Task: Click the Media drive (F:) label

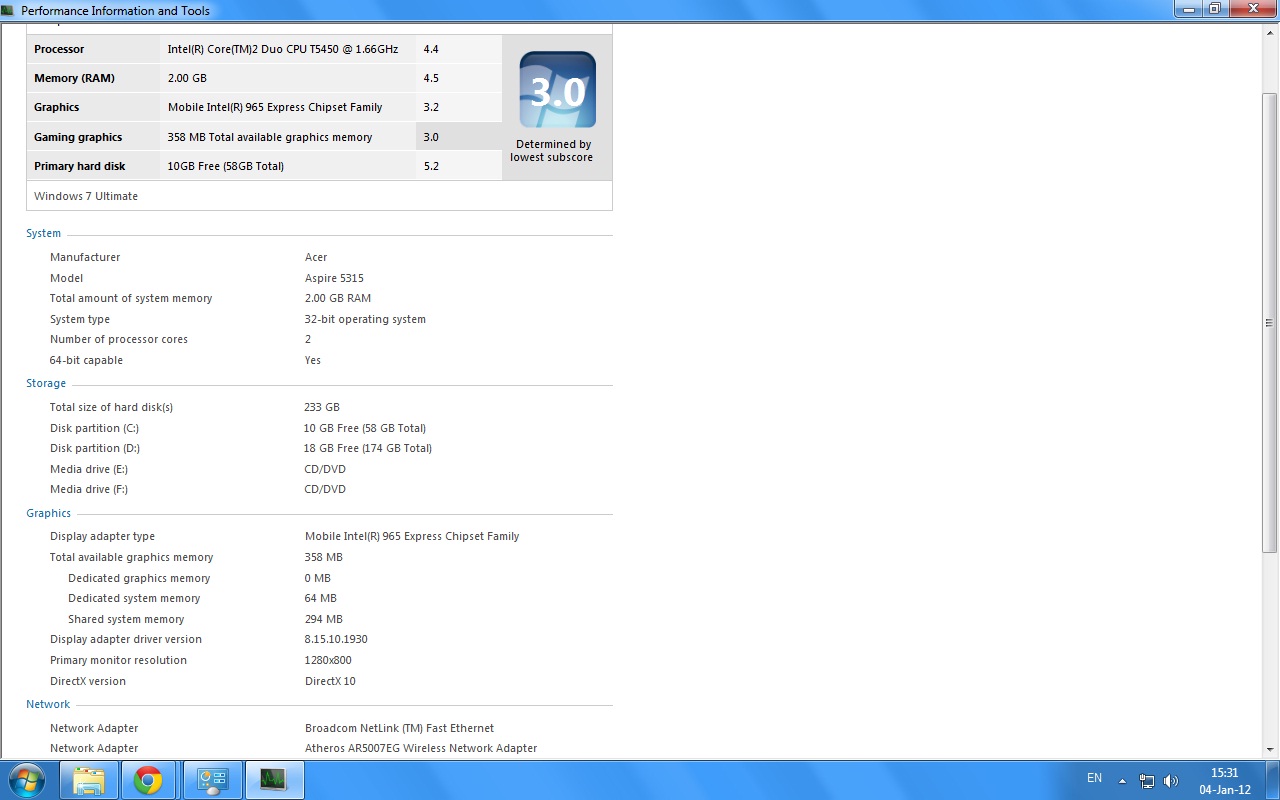Action: coord(89,489)
